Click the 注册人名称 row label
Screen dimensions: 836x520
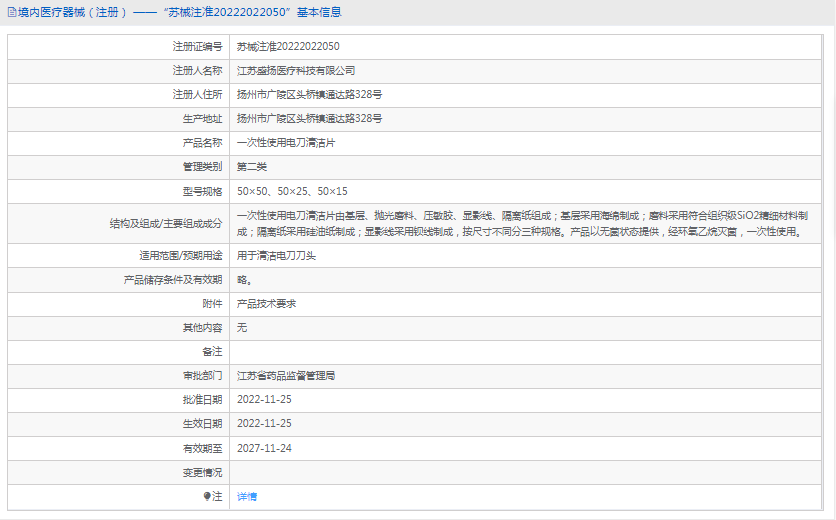pyautogui.click(x=197, y=70)
